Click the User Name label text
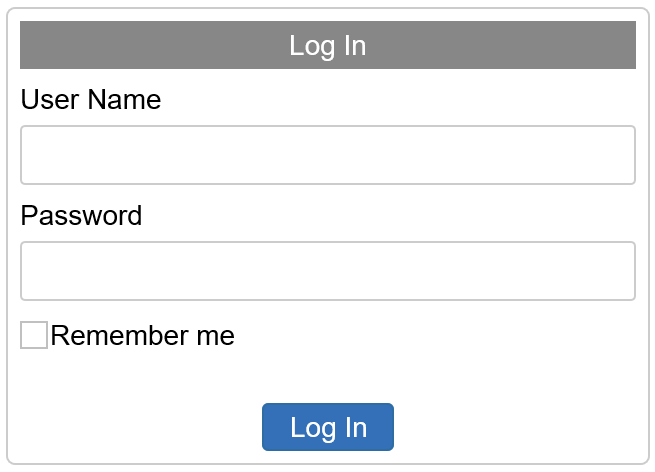Image resolution: width=655 pixels, height=472 pixels. pyautogui.click(x=90, y=100)
